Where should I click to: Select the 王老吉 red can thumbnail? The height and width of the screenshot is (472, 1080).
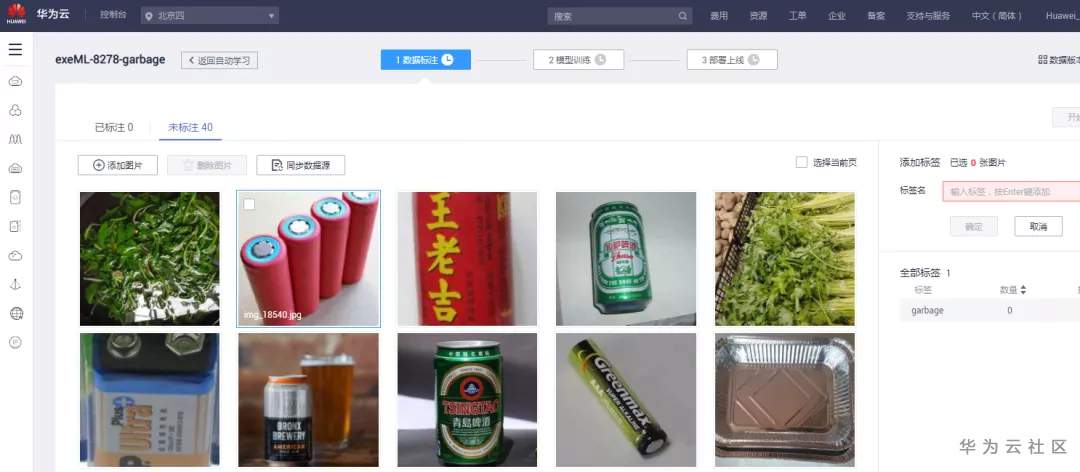[467, 258]
